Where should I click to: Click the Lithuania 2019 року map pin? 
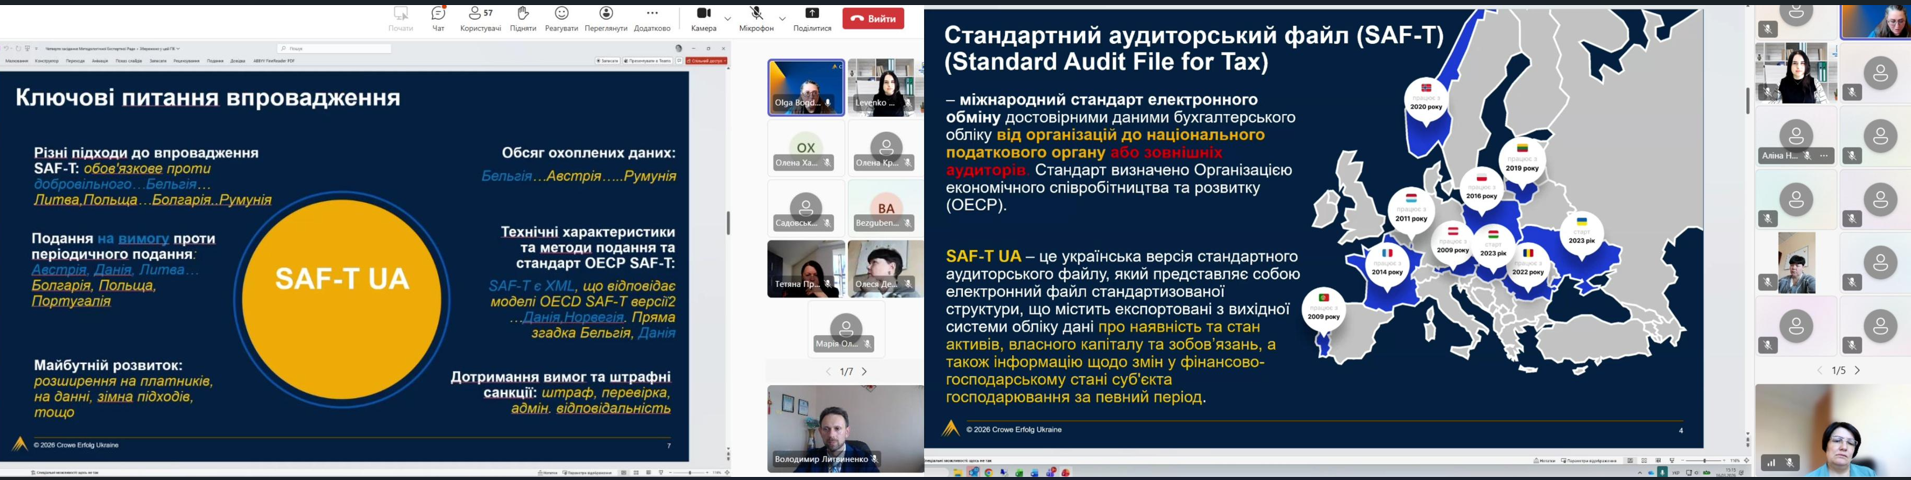(1522, 160)
